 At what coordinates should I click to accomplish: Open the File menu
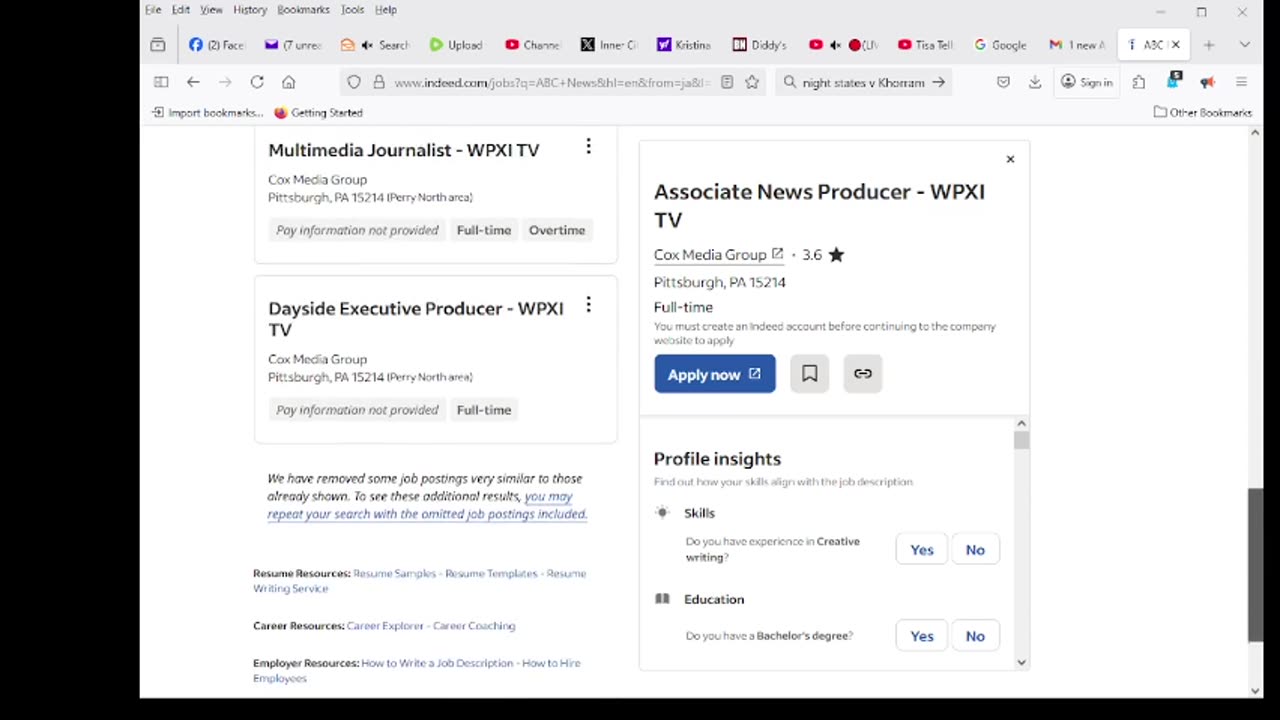(153, 10)
